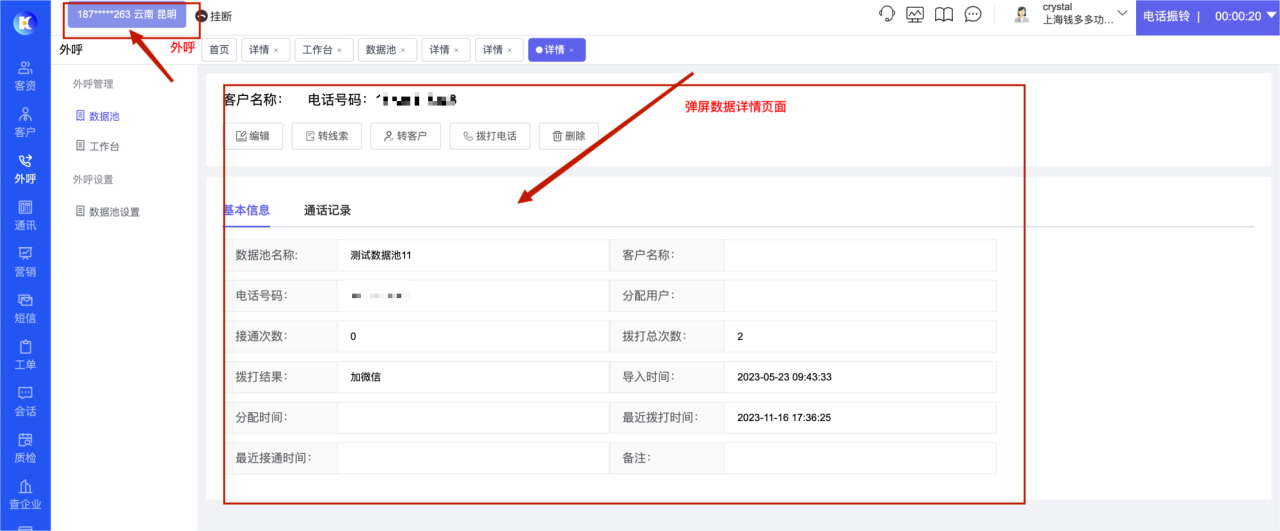1280x531 pixels.
Task: Open the book help icon in the top bar
Action: click(x=943, y=14)
